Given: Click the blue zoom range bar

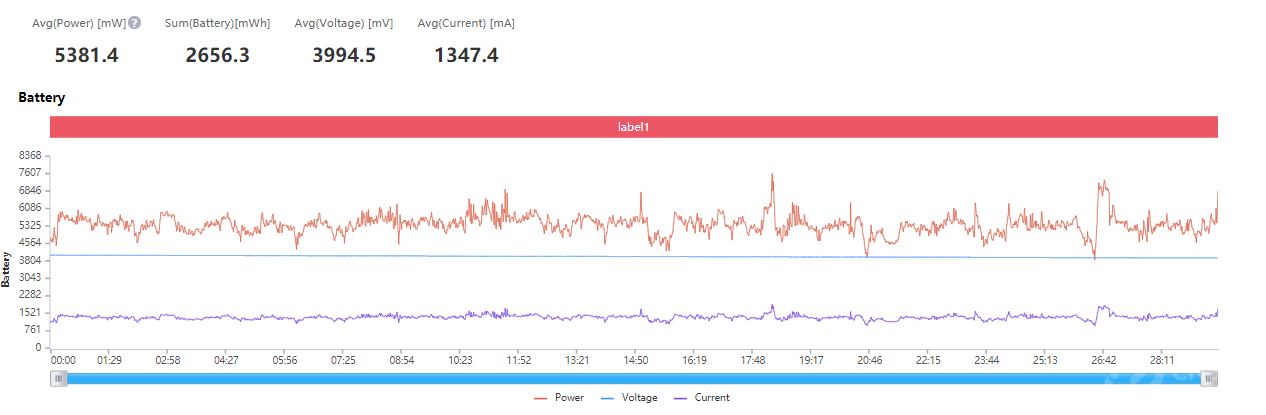Looking at the screenshot, I should click(634, 378).
